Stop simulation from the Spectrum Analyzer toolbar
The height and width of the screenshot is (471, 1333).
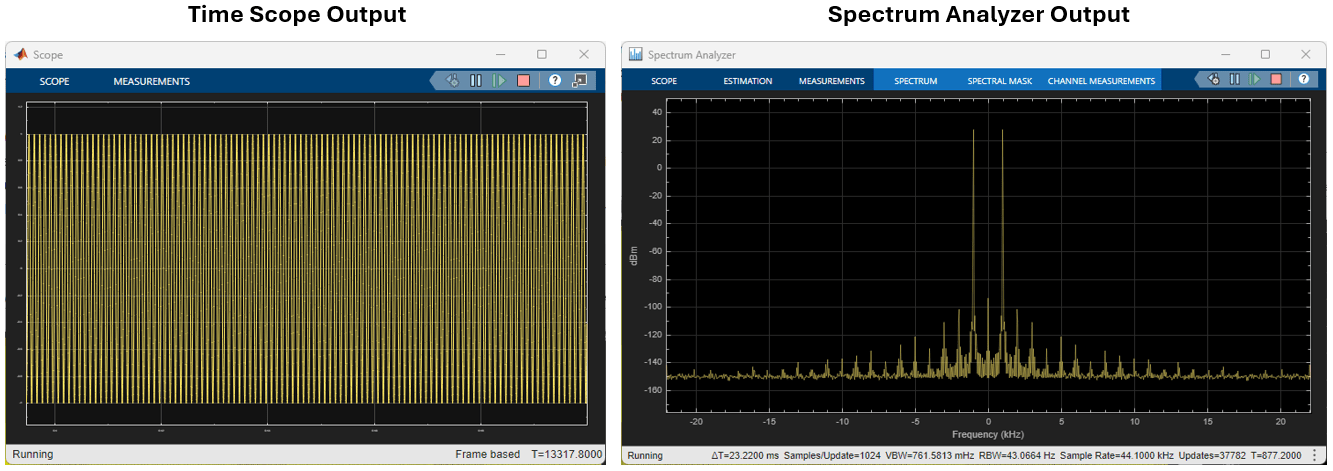pyautogui.click(x=1276, y=80)
